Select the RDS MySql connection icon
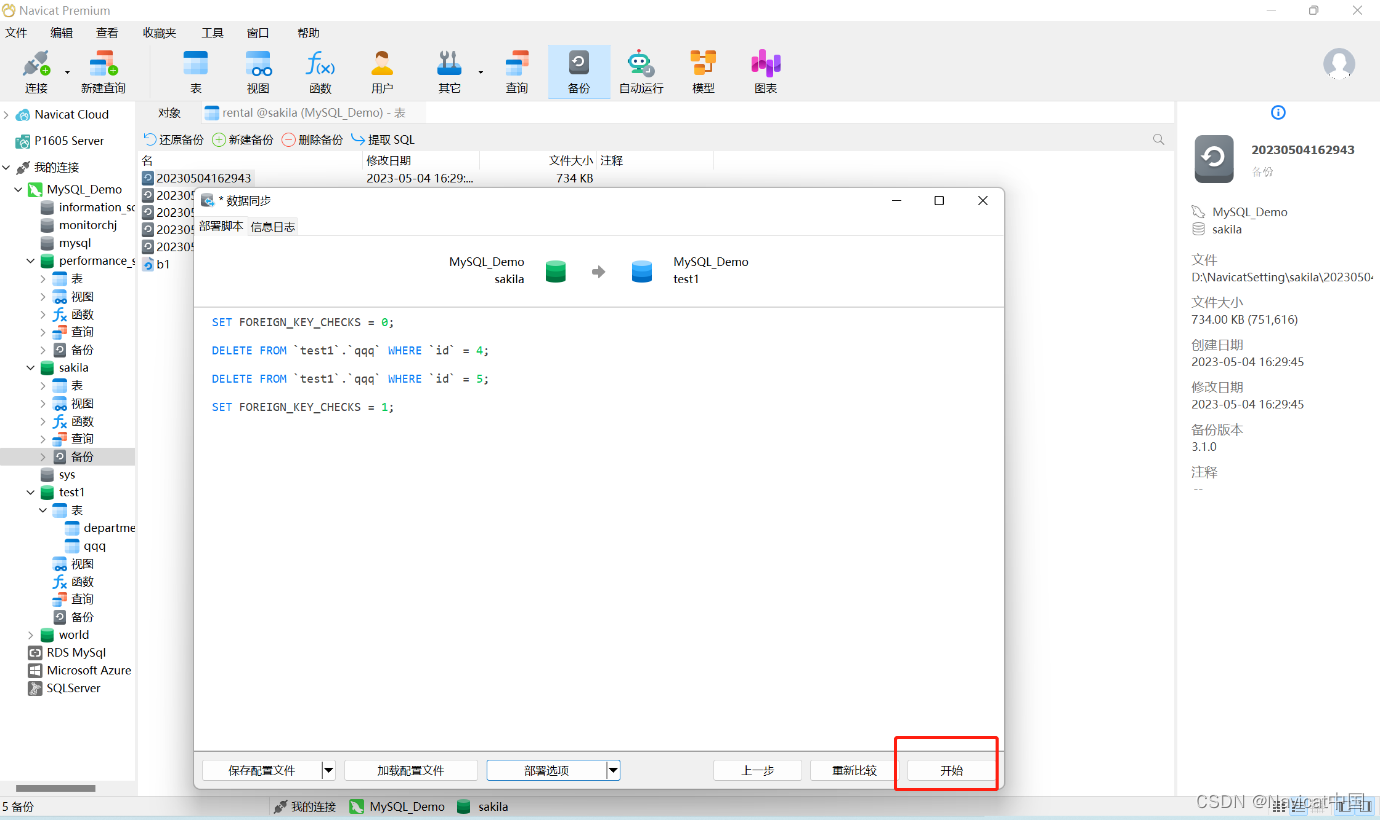This screenshot has width=1380, height=820. 35,653
